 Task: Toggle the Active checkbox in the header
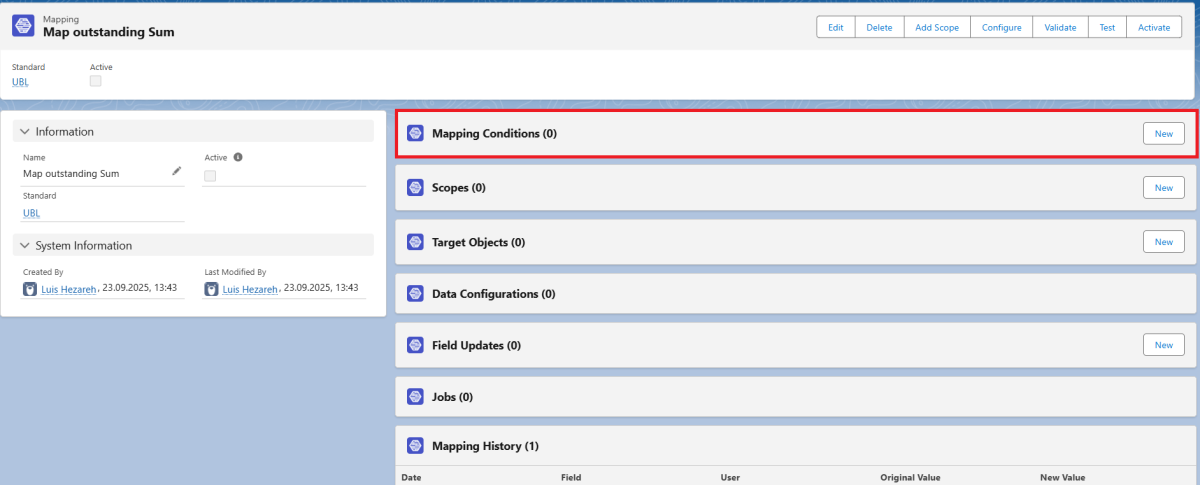[x=96, y=81]
